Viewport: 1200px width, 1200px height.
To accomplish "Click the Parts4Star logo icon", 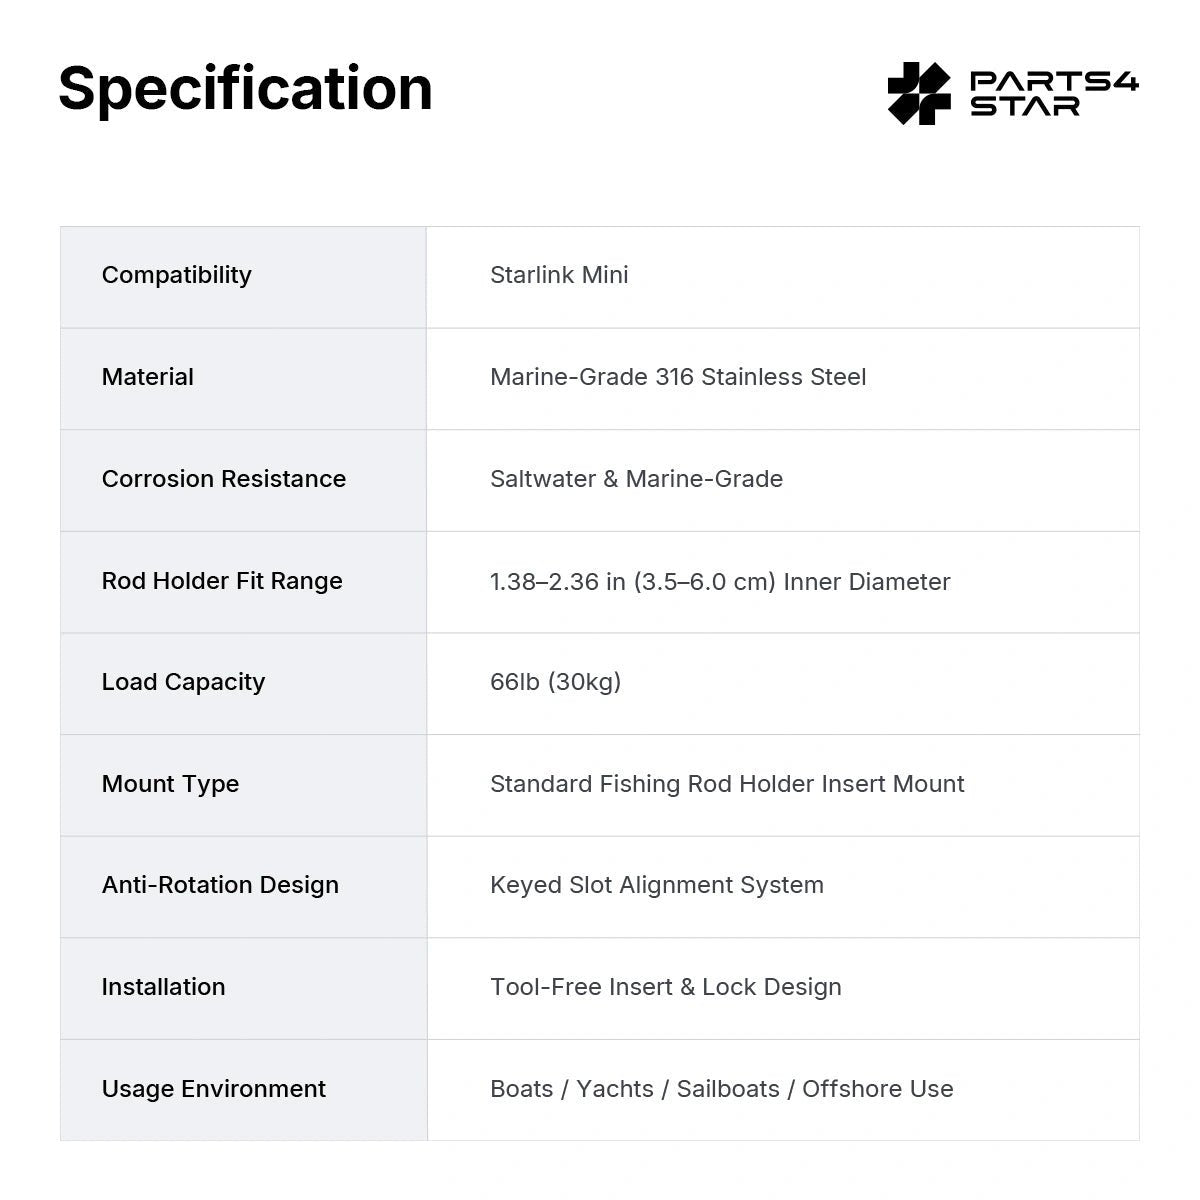I will 919,93.
